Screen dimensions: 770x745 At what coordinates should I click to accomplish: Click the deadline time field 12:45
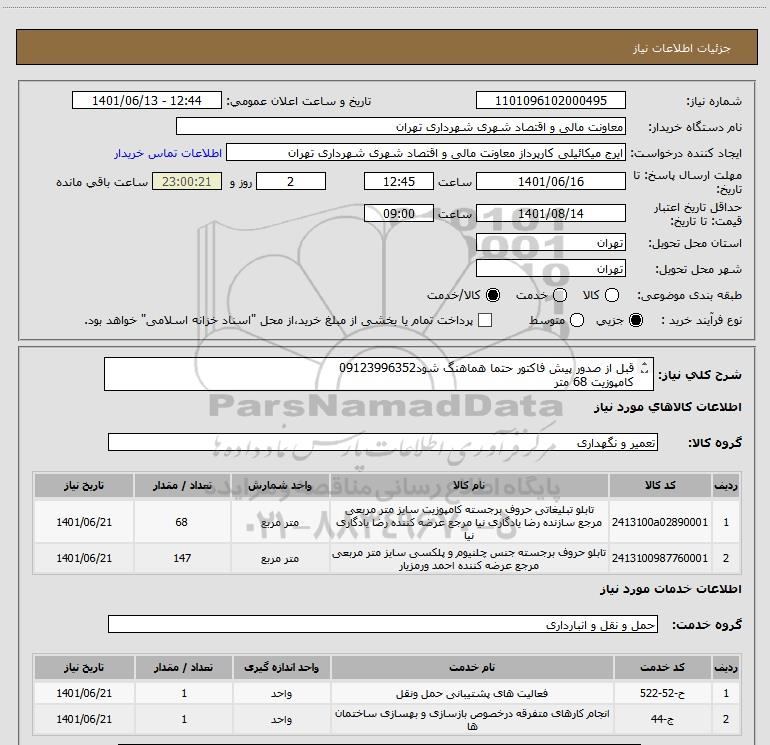[399, 181]
